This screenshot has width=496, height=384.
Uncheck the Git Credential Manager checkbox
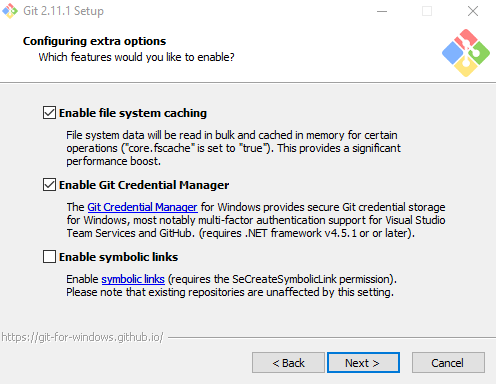tap(49, 185)
